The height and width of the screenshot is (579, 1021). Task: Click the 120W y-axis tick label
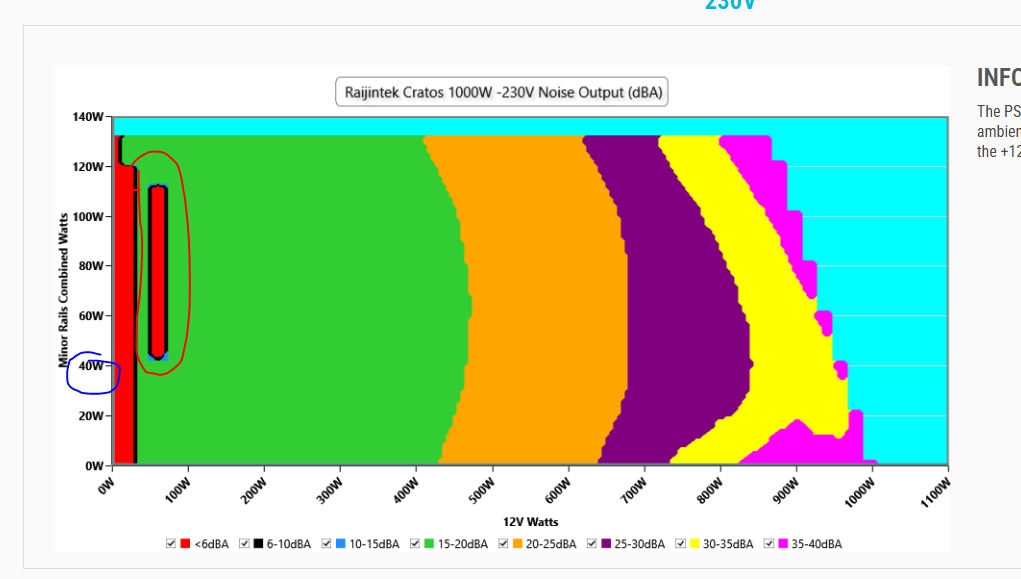(88, 167)
